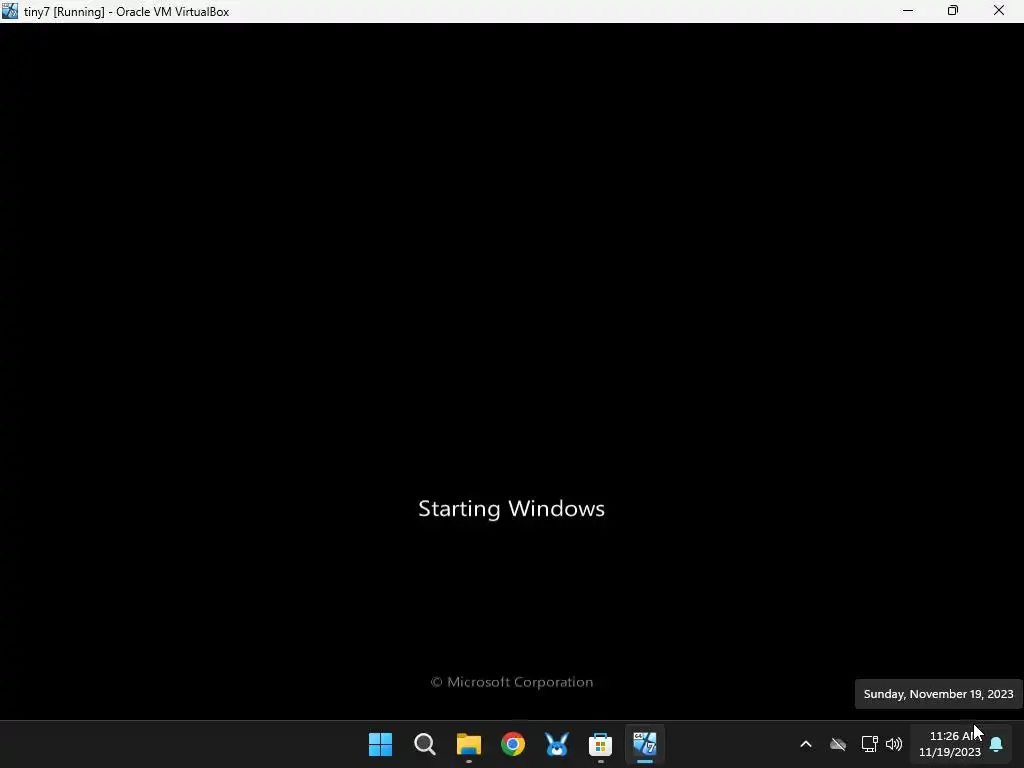This screenshot has width=1024, height=768.
Task: Open Microsoft Store from taskbar
Action: [600, 744]
